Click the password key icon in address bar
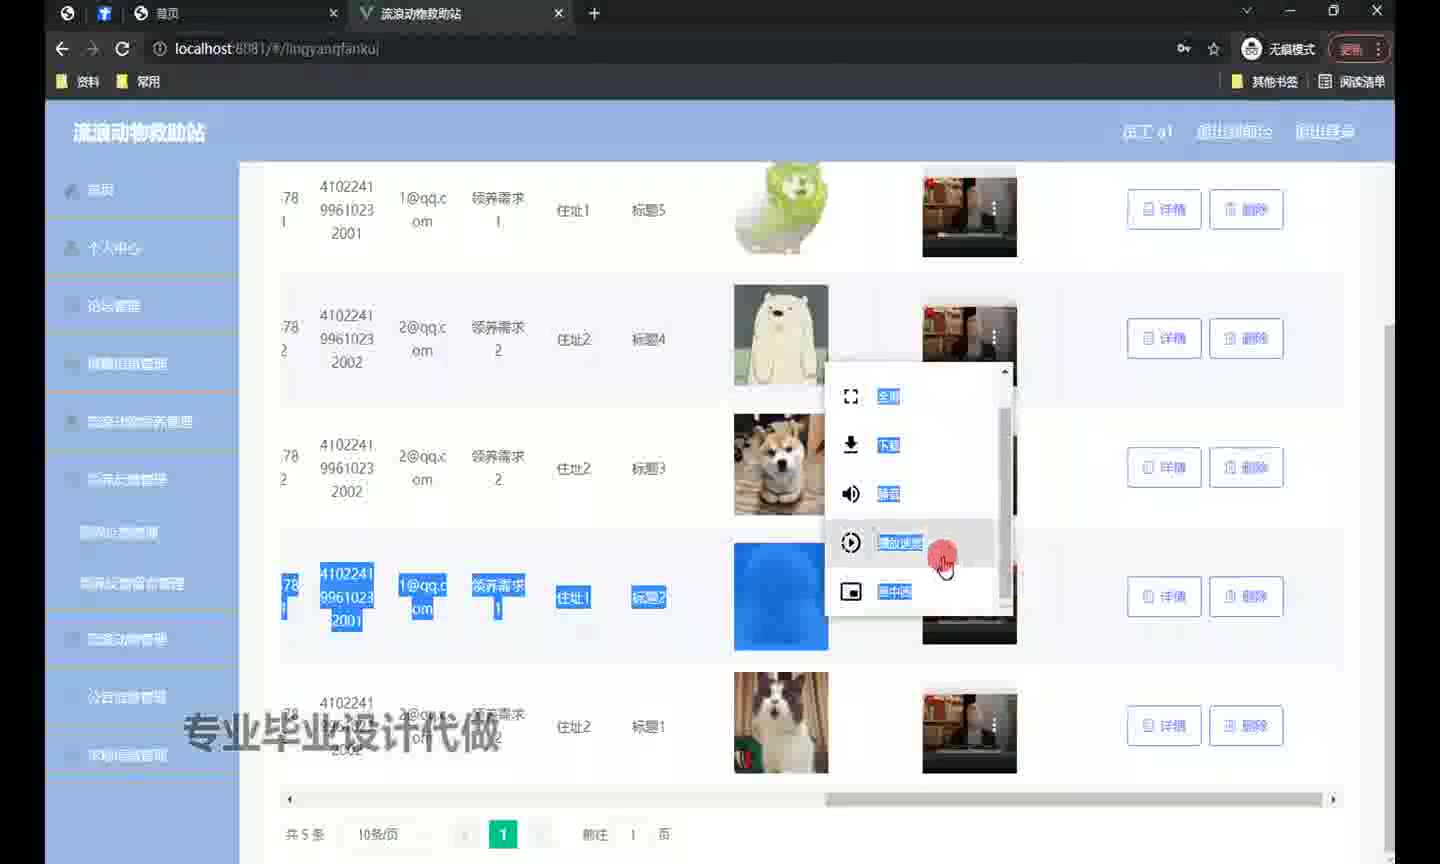The width and height of the screenshot is (1440, 864). click(1184, 49)
